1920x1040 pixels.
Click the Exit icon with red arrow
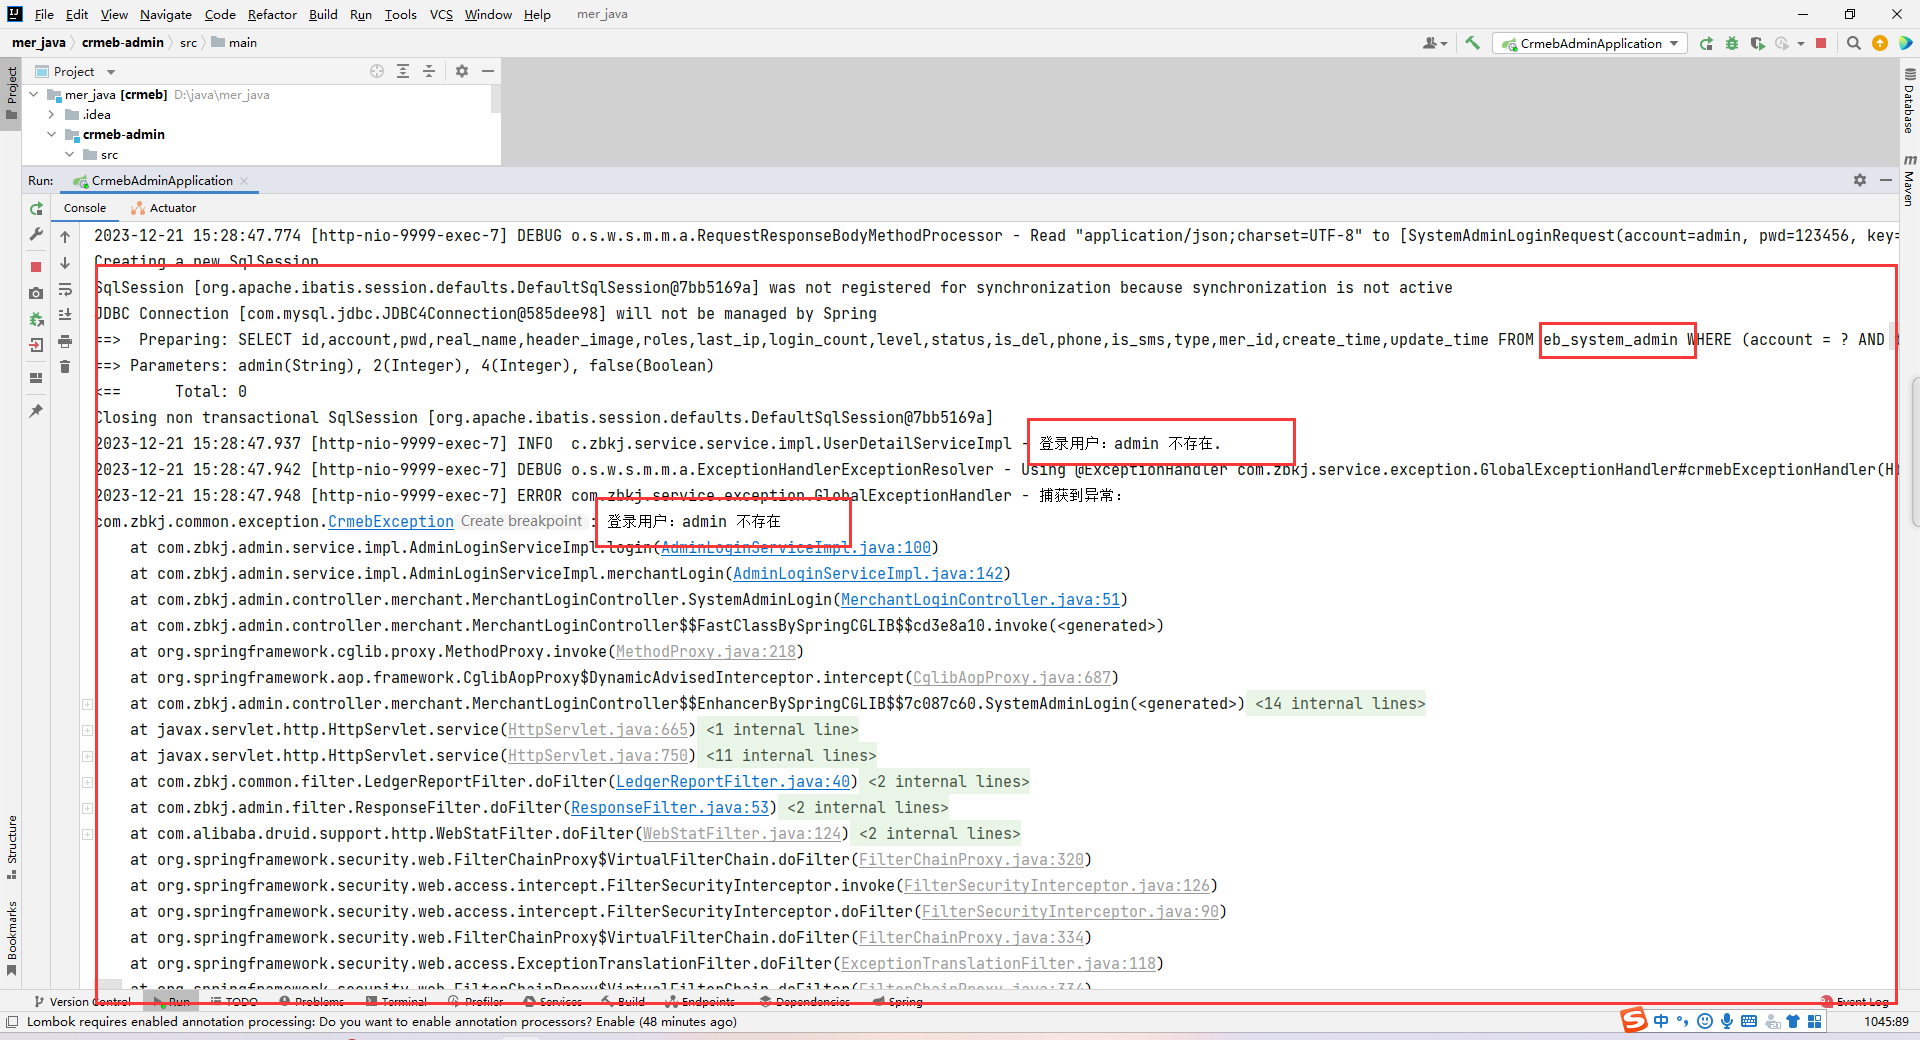tap(36, 345)
